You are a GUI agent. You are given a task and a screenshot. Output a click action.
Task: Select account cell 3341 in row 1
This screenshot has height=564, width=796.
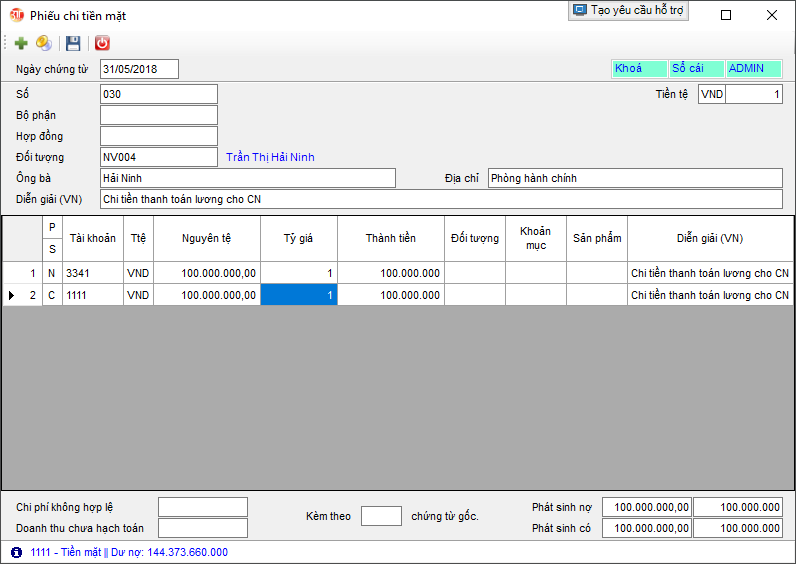(92, 273)
